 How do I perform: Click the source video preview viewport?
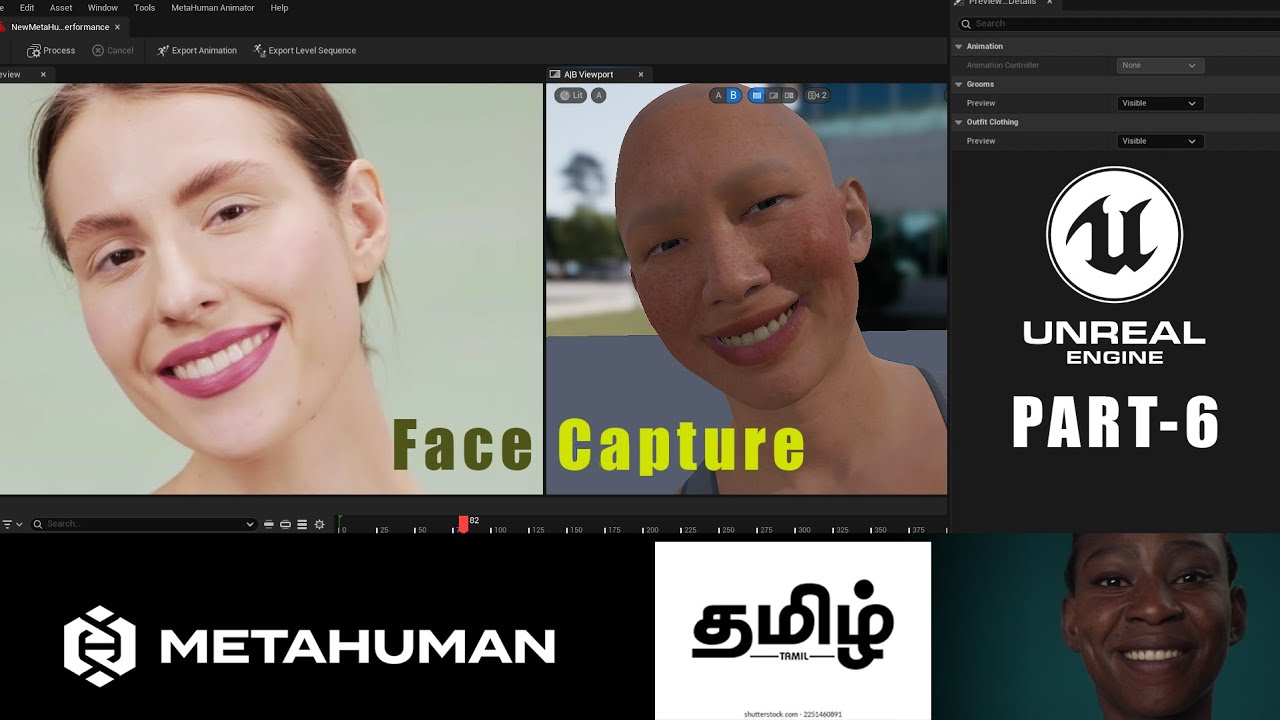click(x=271, y=288)
